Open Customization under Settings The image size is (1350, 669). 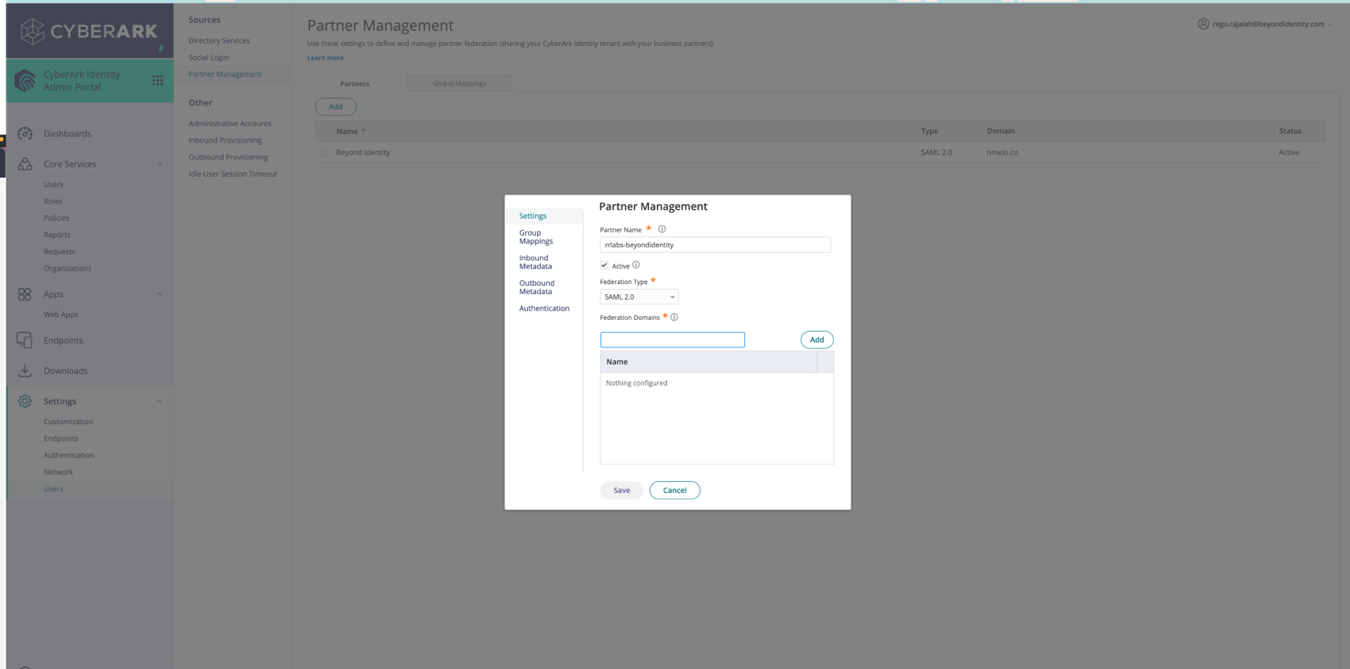point(68,422)
